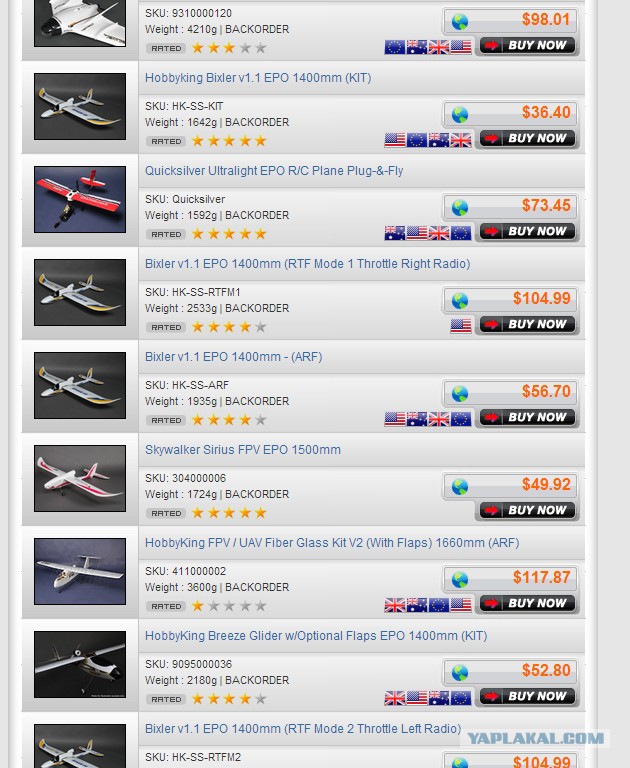Click the Skywalker Sirius product thumbnail
The width and height of the screenshot is (630, 768).
80,479
